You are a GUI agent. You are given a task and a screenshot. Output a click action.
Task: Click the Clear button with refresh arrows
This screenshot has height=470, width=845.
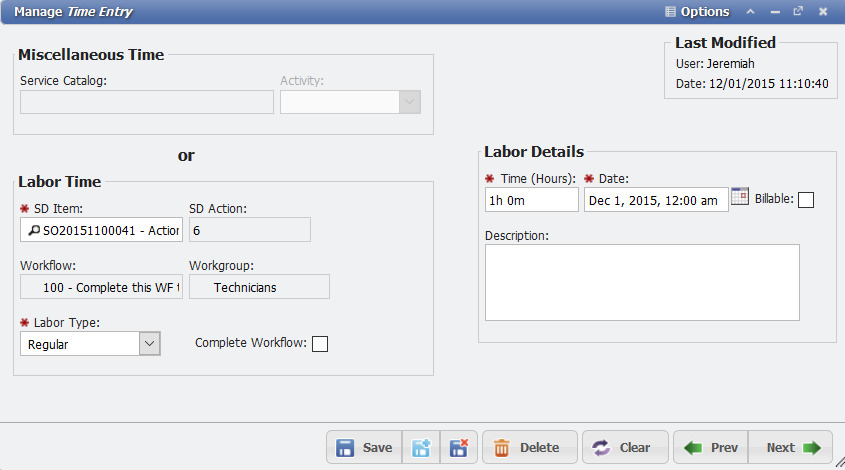619,448
